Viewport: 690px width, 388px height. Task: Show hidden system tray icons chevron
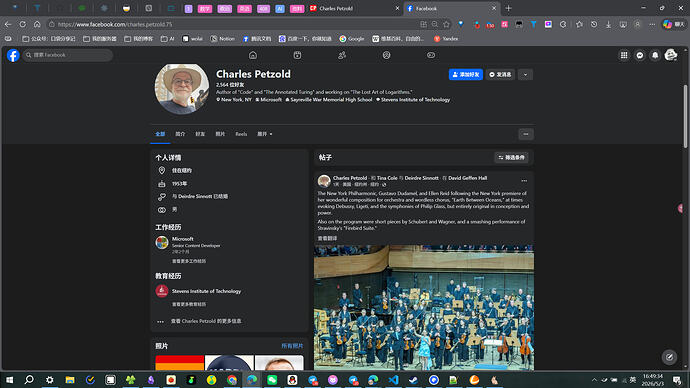[594, 380]
